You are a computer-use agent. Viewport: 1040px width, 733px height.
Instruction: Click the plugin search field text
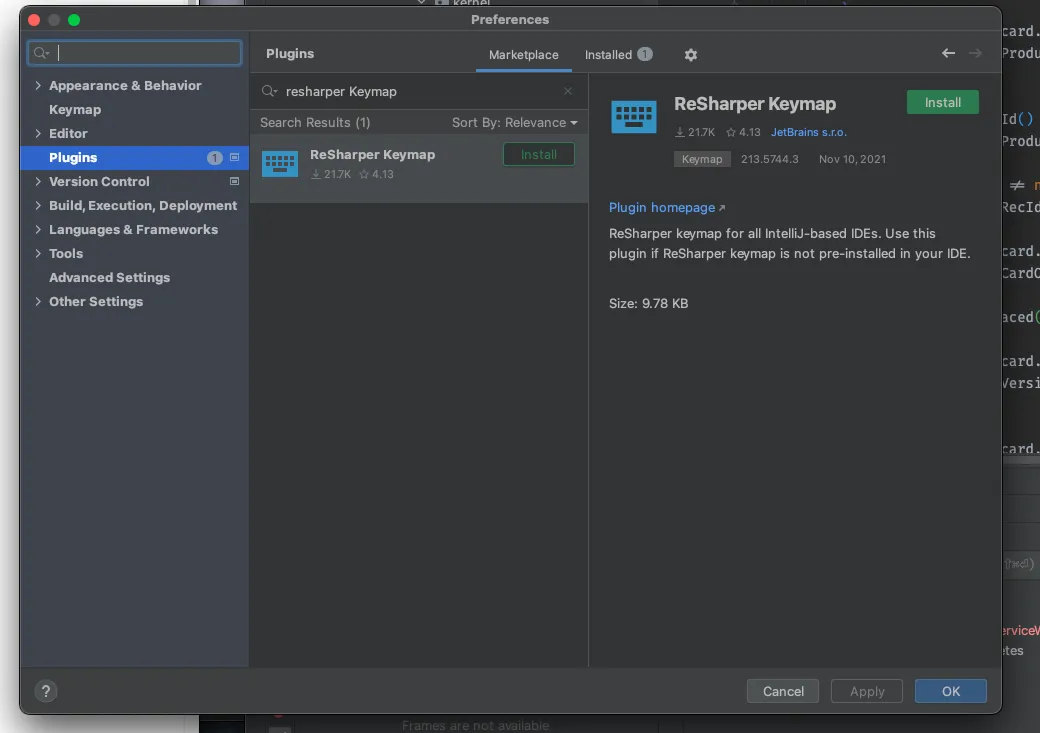[341, 92]
